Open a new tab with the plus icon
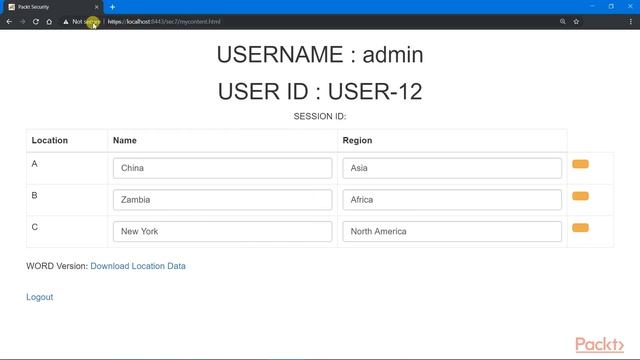 tap(112, 7)
